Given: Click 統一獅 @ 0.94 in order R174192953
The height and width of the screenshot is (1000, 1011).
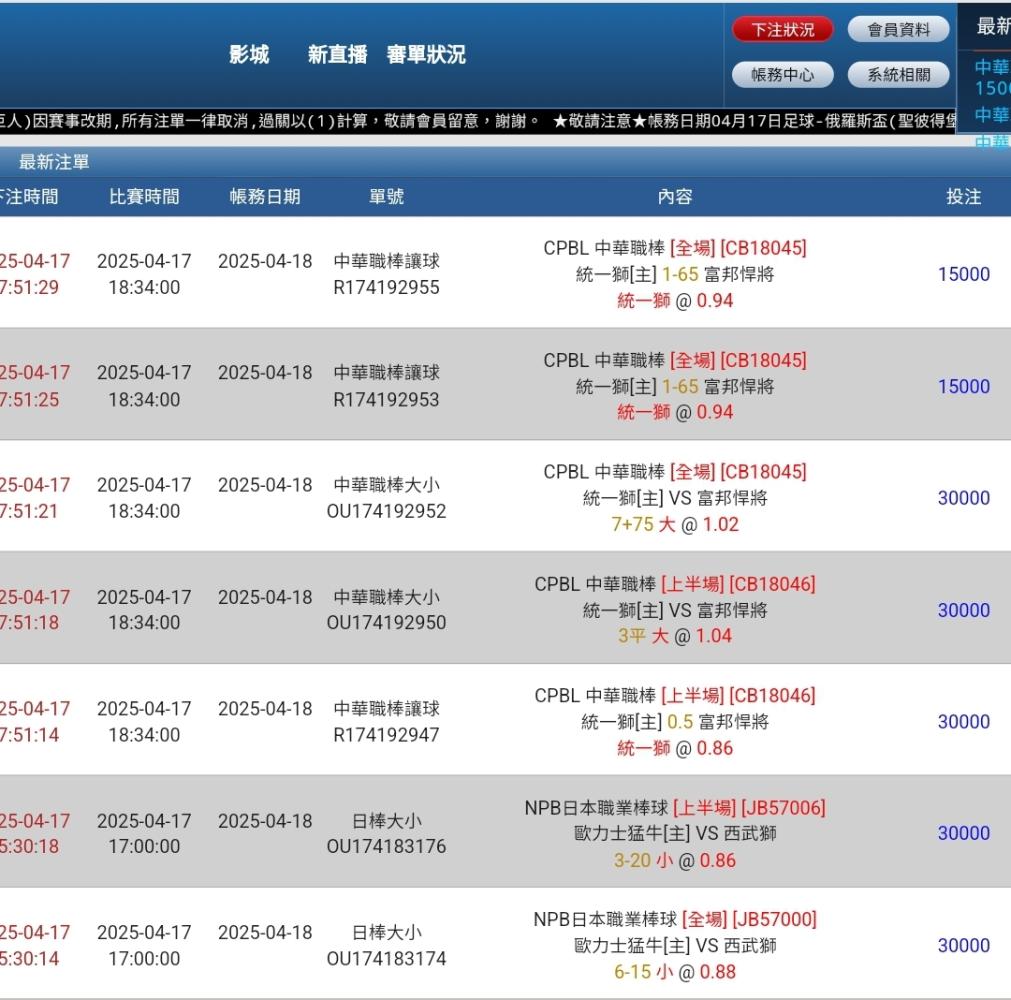Looking at the screenshot, I should click(674, 412).
